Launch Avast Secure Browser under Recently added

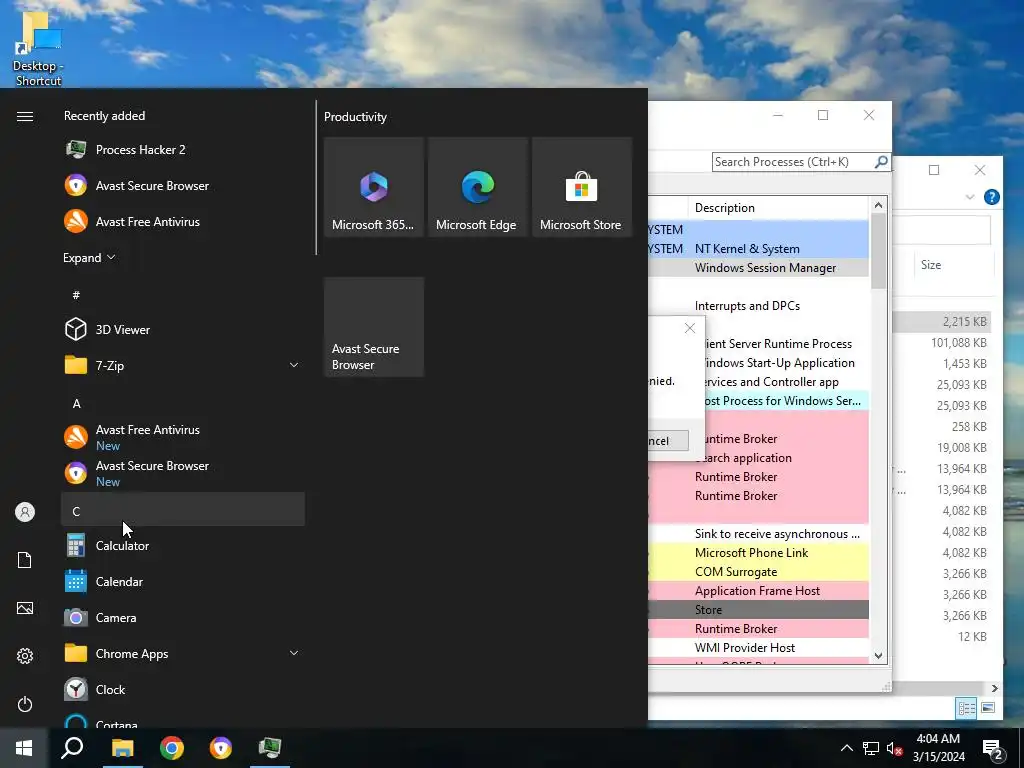(183, 185)
